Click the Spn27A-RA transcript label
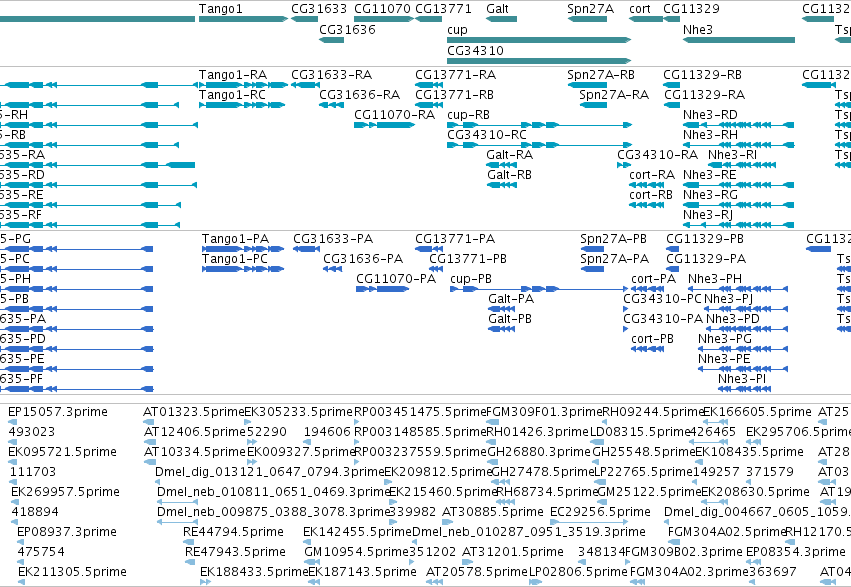The width and height of the screenshot is (851, 587). (x=614, y=94)
